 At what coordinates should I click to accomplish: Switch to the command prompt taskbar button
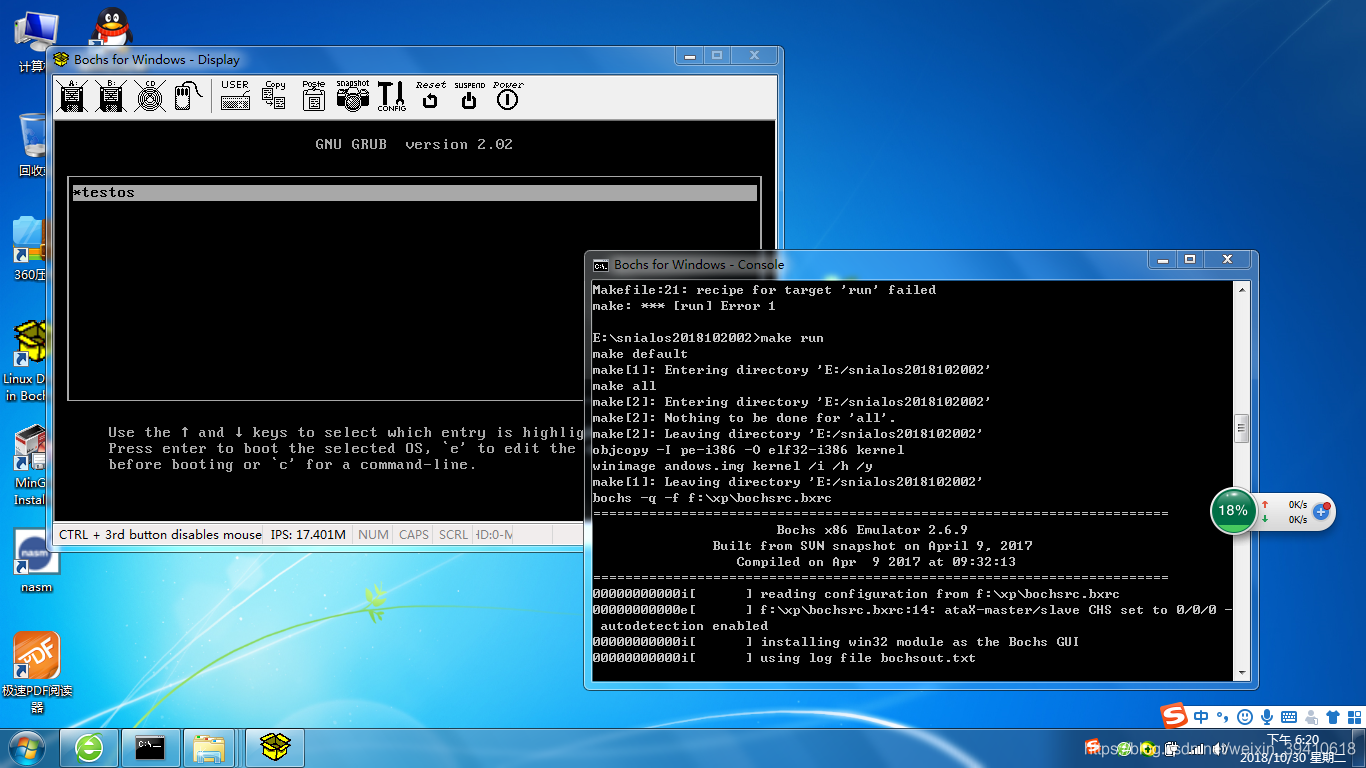pyautogui.click(x=151, y=747)
